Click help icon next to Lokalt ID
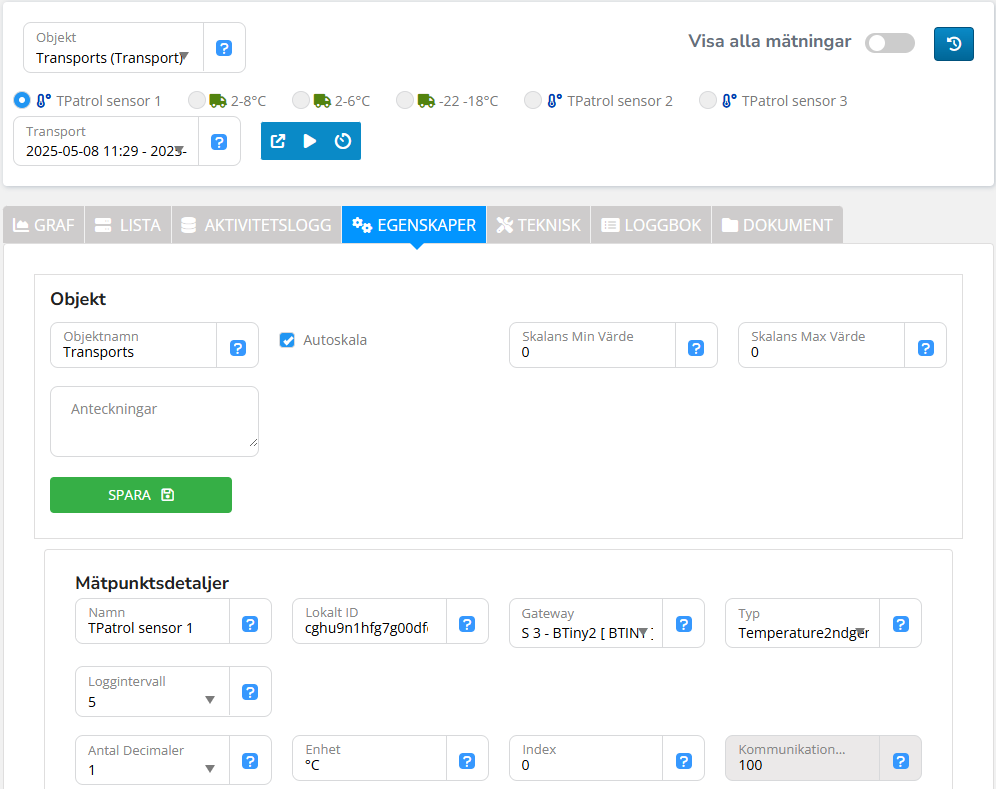 point(467,624)
